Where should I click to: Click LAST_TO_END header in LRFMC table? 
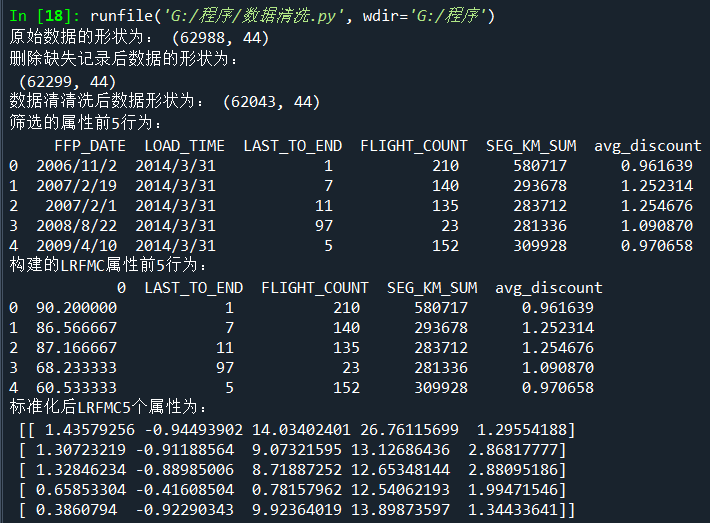193,288
